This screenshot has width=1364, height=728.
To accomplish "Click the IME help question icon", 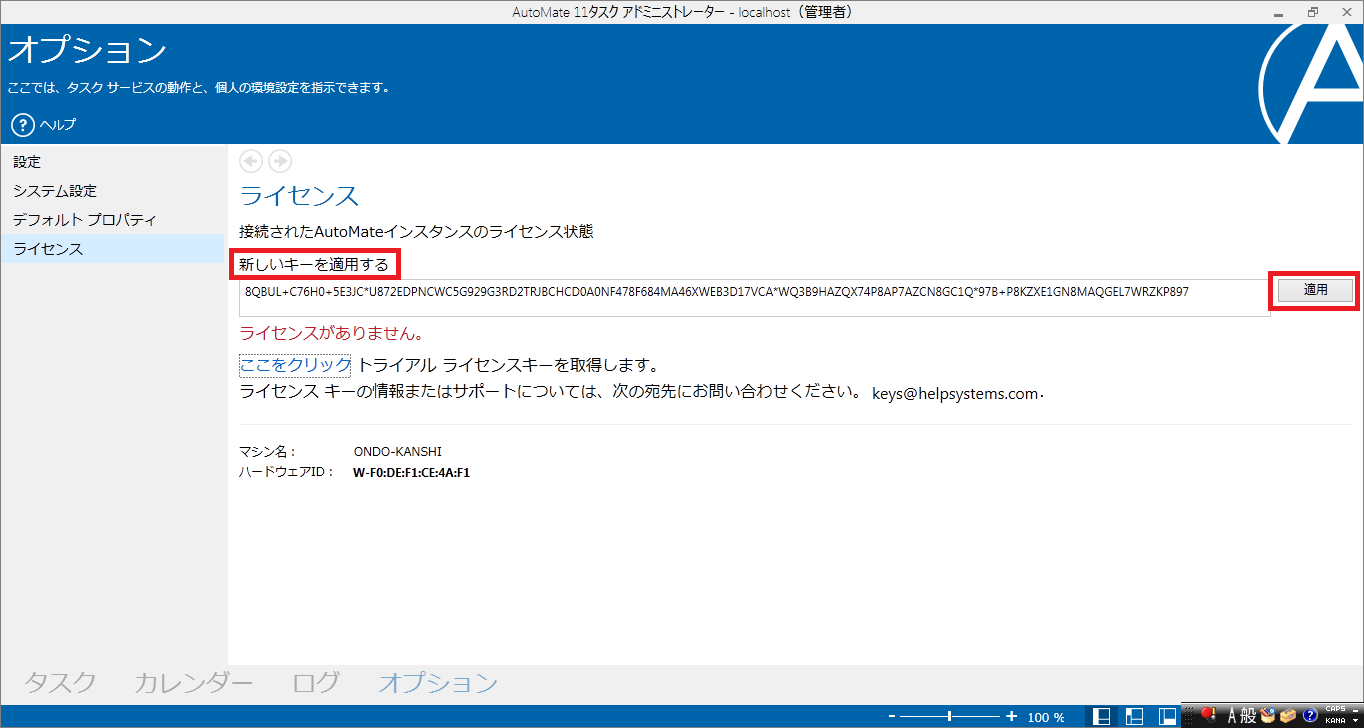I will coord(1310,716).
